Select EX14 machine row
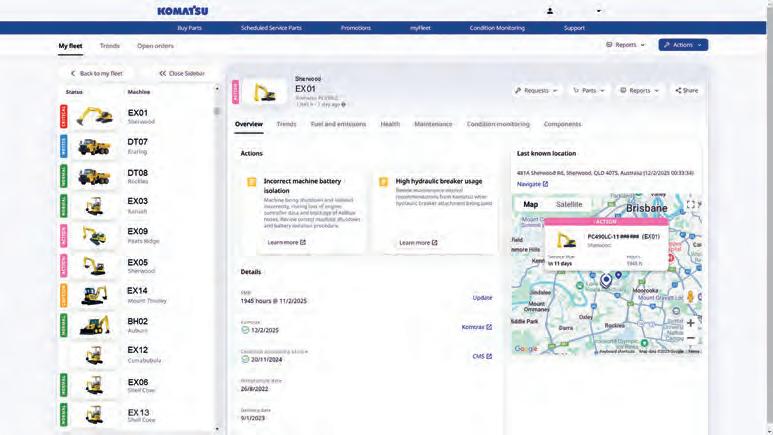This screenshot has width=773, height=435. click(136, 295)
